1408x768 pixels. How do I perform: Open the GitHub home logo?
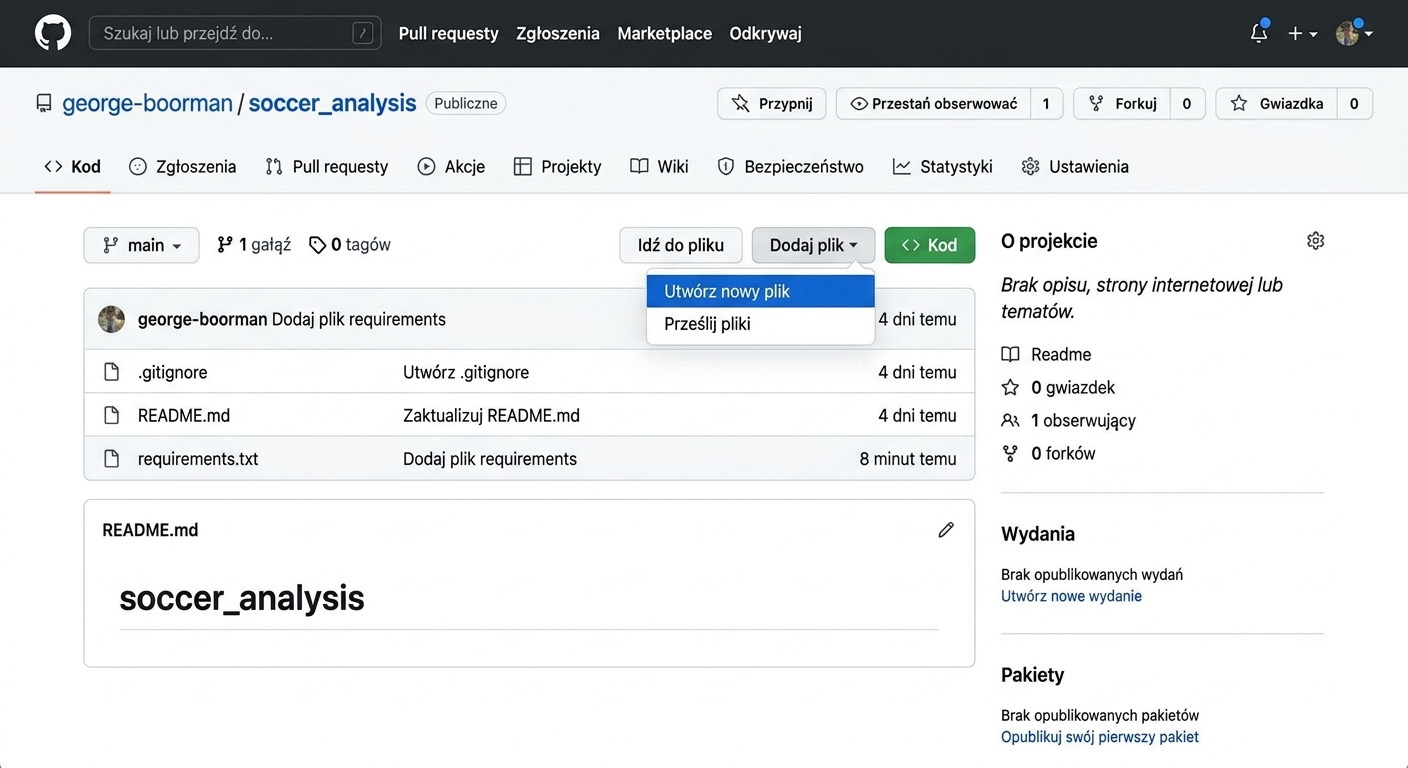[x=53, y=33]
